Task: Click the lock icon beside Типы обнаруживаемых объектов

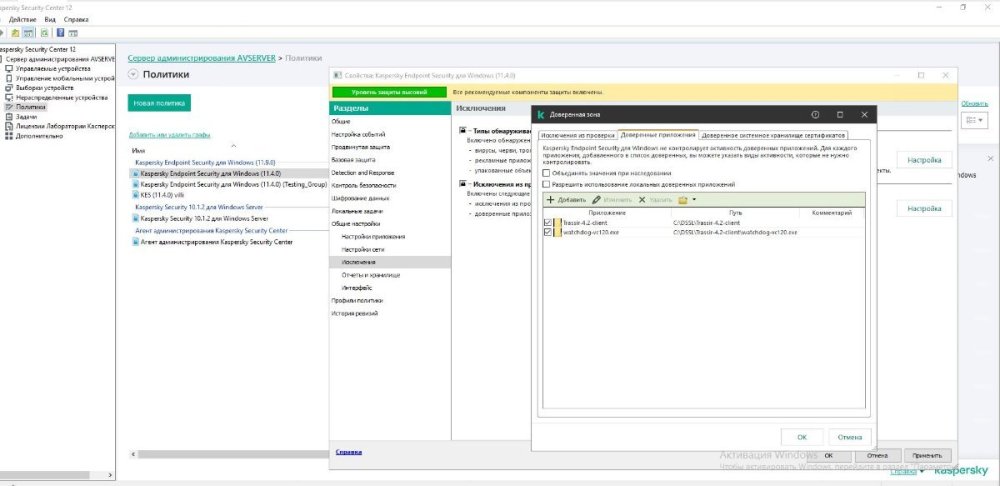Action: [x=463, y=130]
